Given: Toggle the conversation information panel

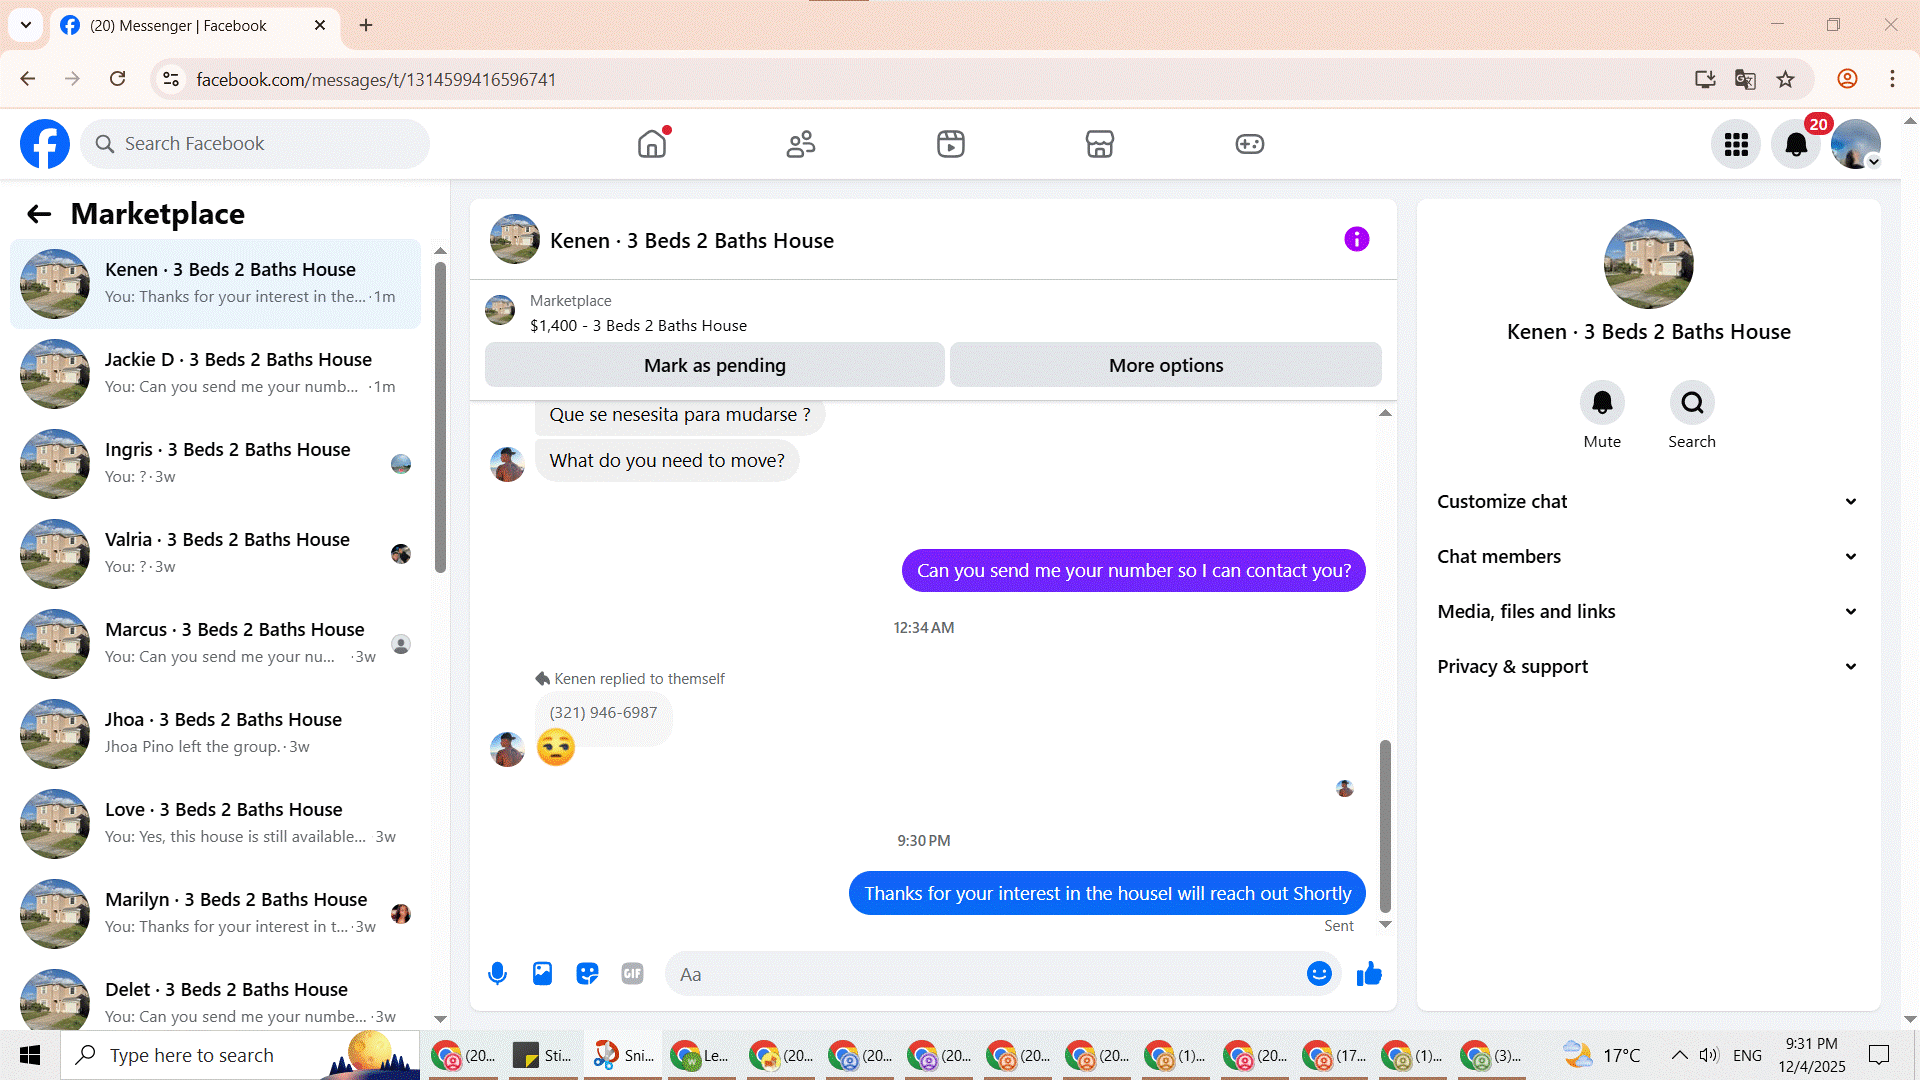Looking at the screenshot, I should tap(1356, 240).
